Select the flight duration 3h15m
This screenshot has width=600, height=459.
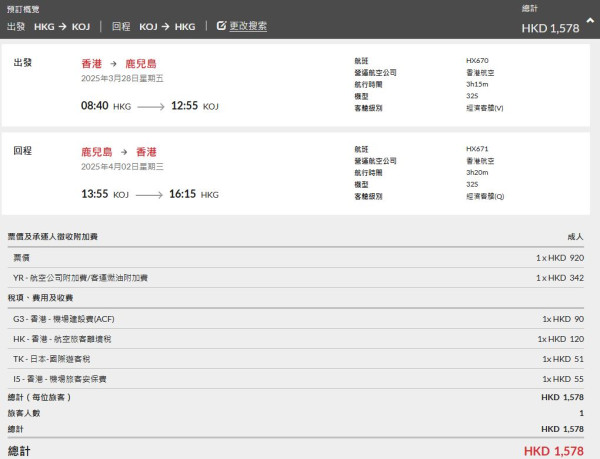(x=477, y=84)
